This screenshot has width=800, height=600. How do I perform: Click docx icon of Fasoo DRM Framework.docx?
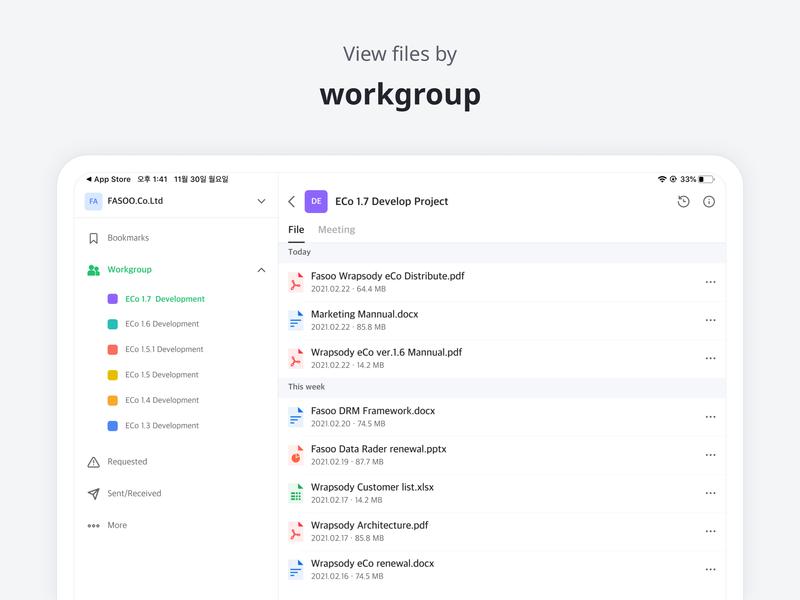click(295, 416)
